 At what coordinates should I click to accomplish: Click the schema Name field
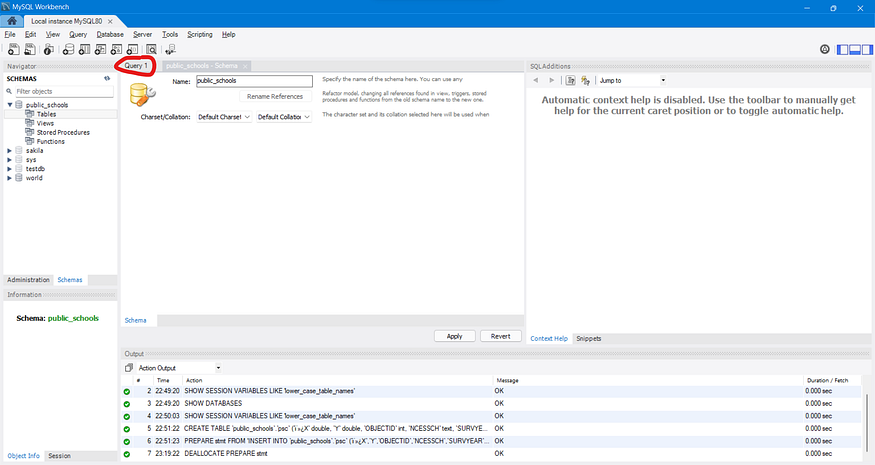click(x=254, y=81)
